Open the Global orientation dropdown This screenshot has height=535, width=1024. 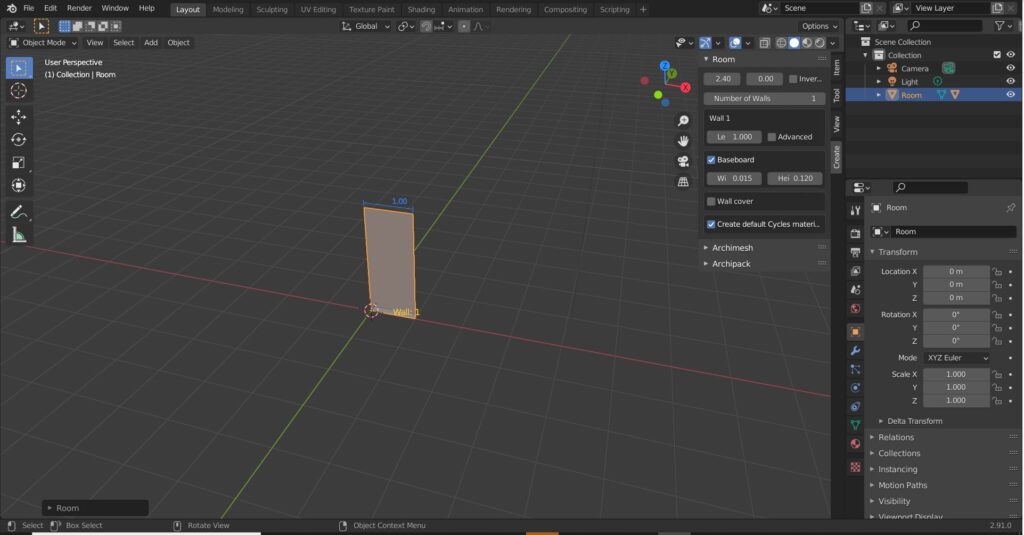click(366, 27)
